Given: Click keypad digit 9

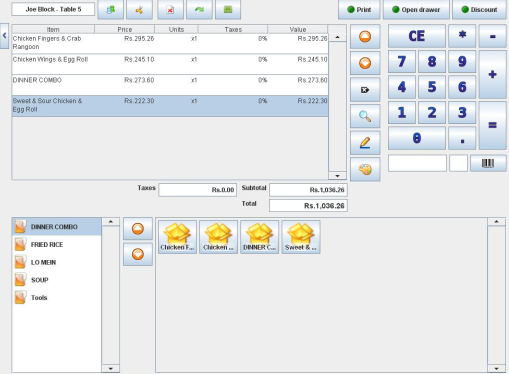Looking at the screenshot, I should click(x=462, y=62).
